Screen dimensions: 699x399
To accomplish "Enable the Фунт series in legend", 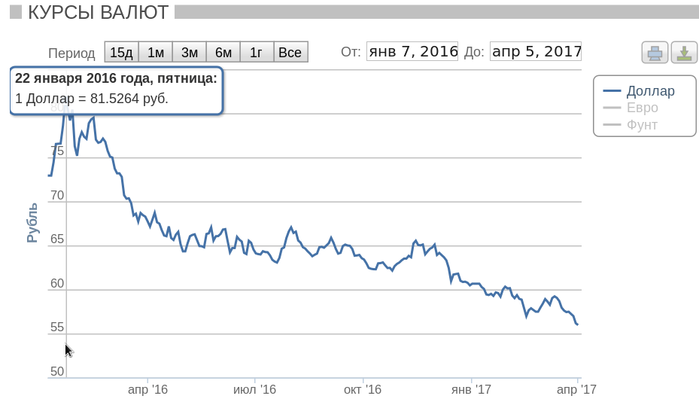I will click(630, 124).
